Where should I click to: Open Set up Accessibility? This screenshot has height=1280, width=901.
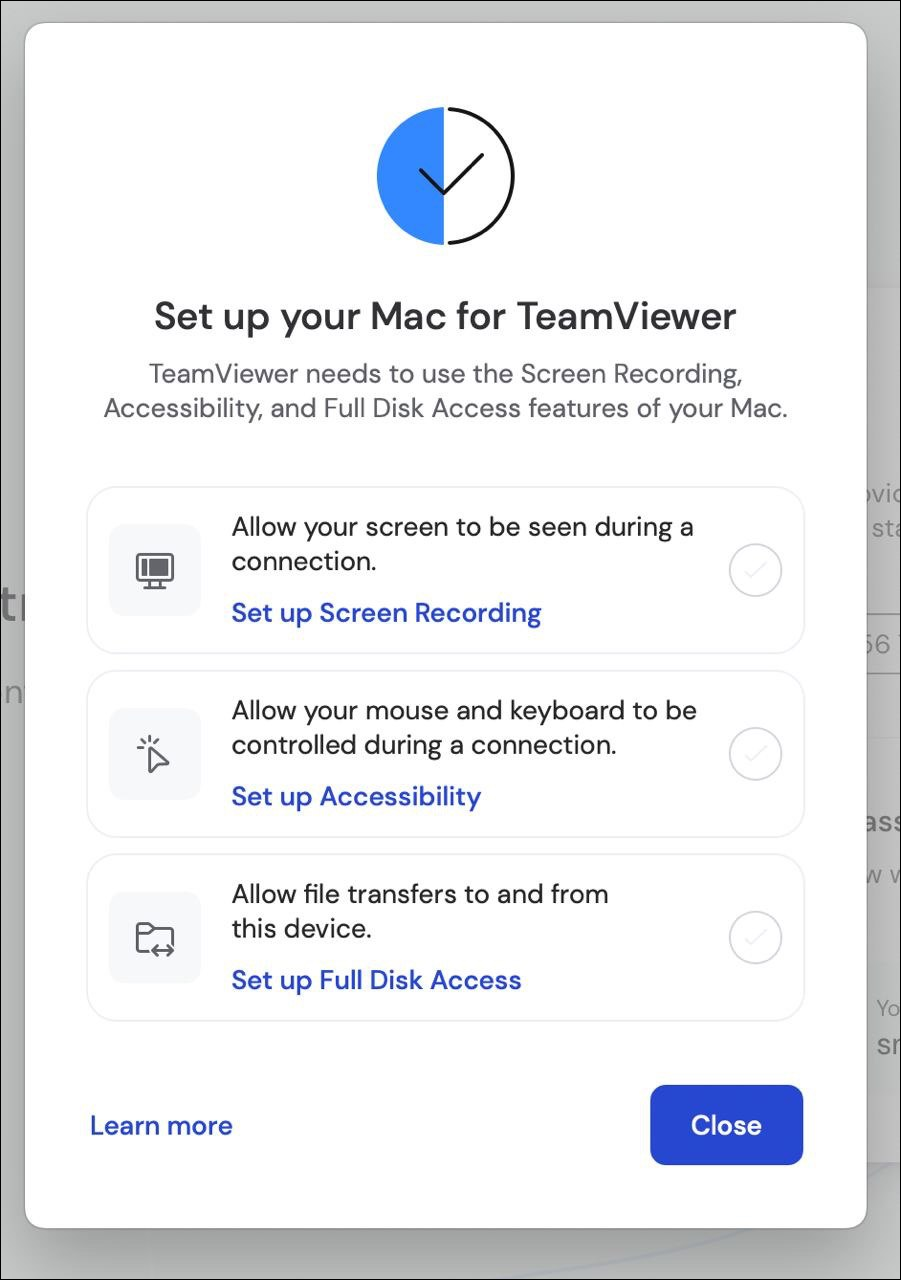point(355,796)
